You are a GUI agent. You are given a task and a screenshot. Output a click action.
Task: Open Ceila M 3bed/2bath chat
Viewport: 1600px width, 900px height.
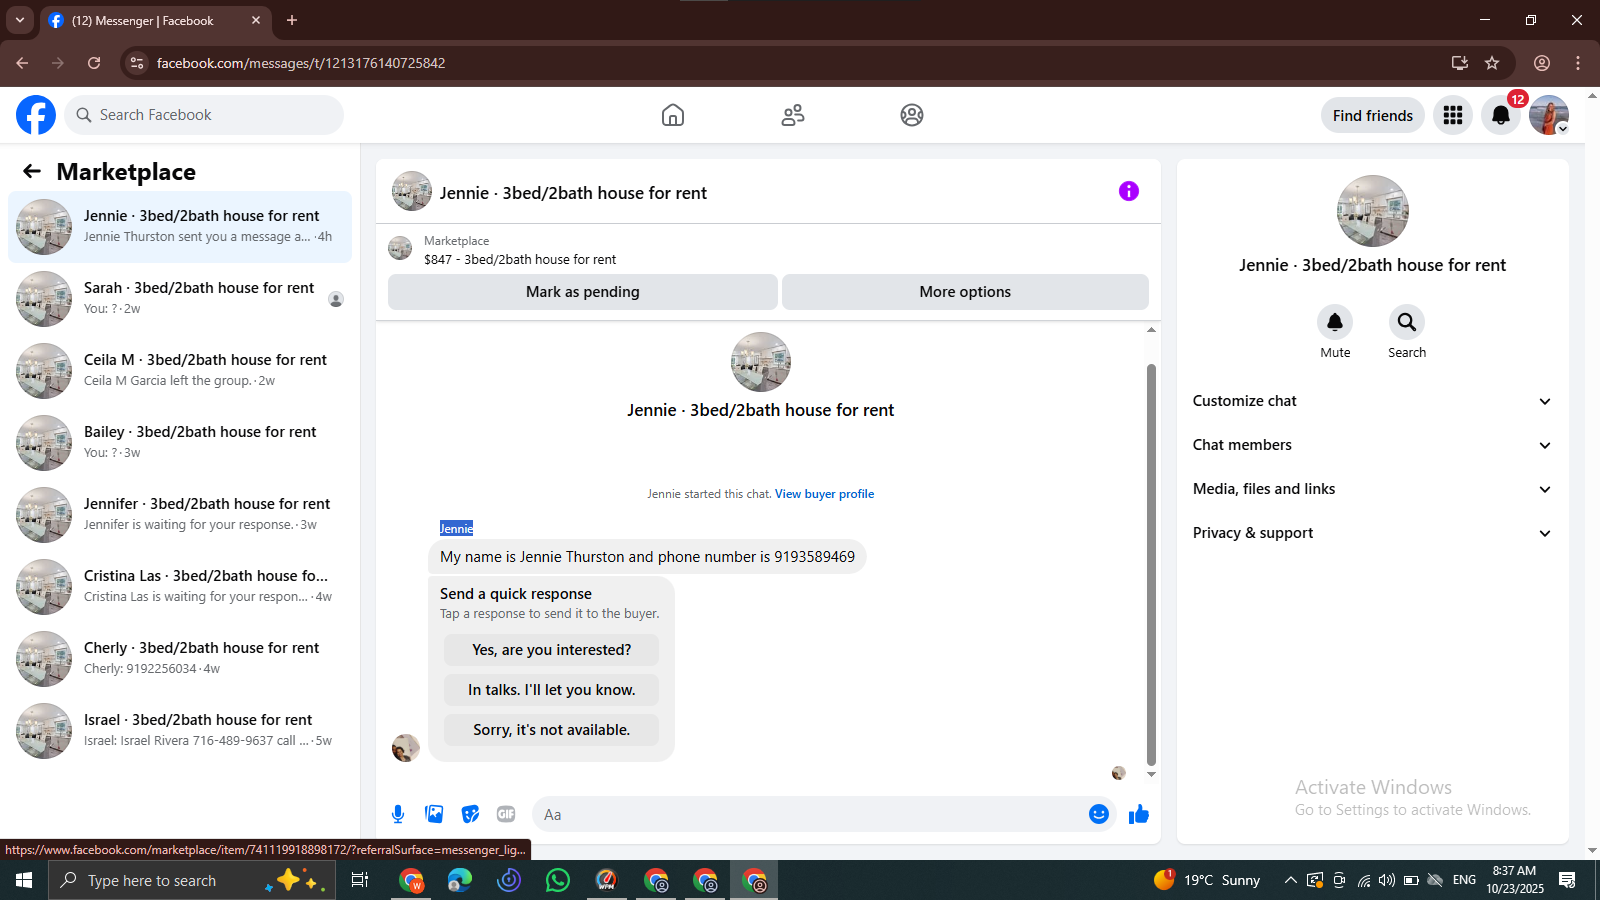click(x=180, y=371)
